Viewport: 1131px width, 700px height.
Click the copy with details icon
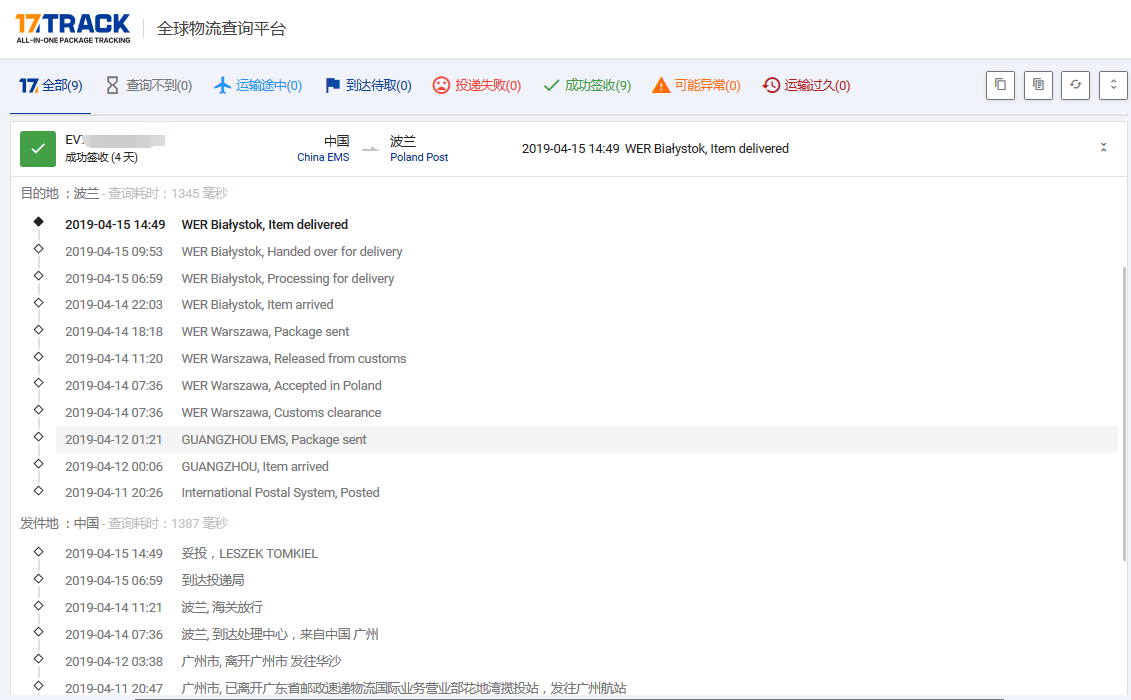click(1038, 85)
